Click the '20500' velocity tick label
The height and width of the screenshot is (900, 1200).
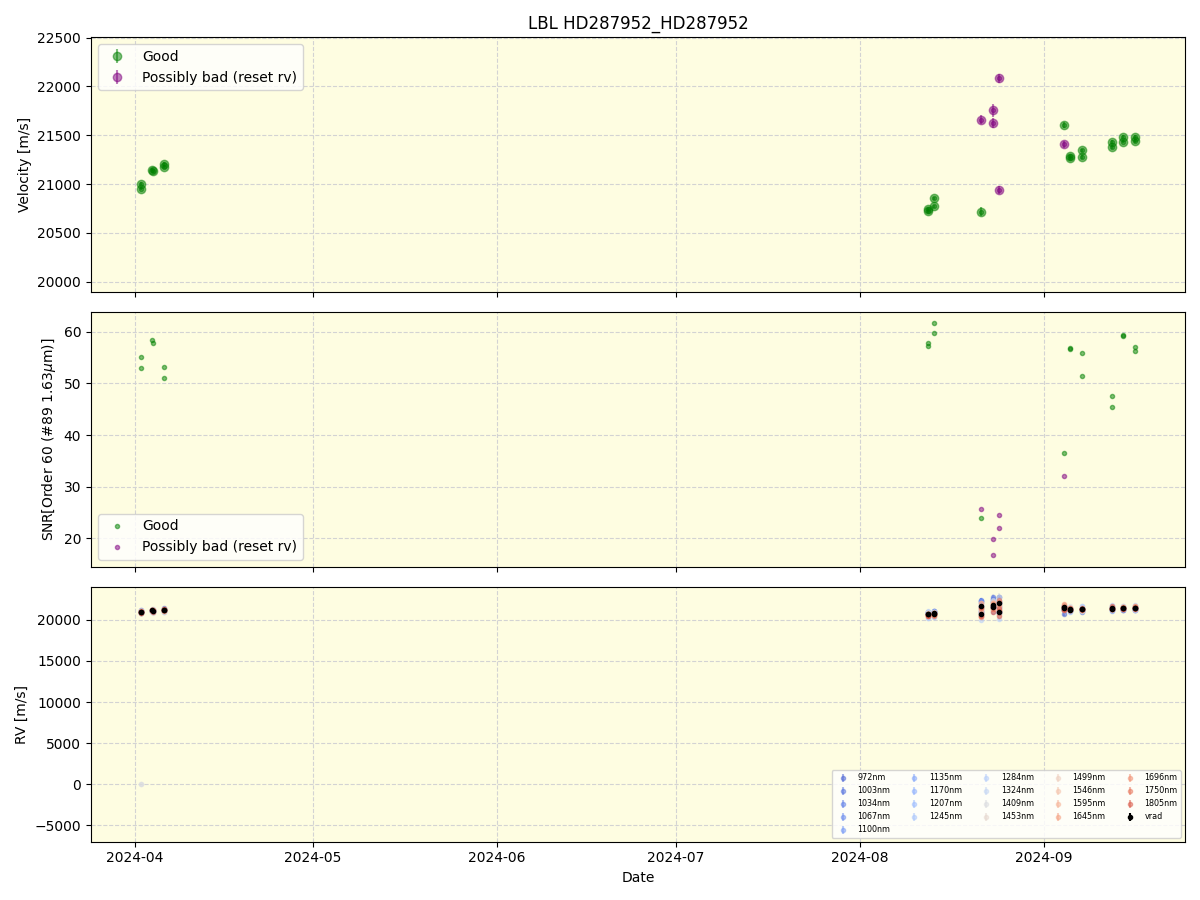59,234
